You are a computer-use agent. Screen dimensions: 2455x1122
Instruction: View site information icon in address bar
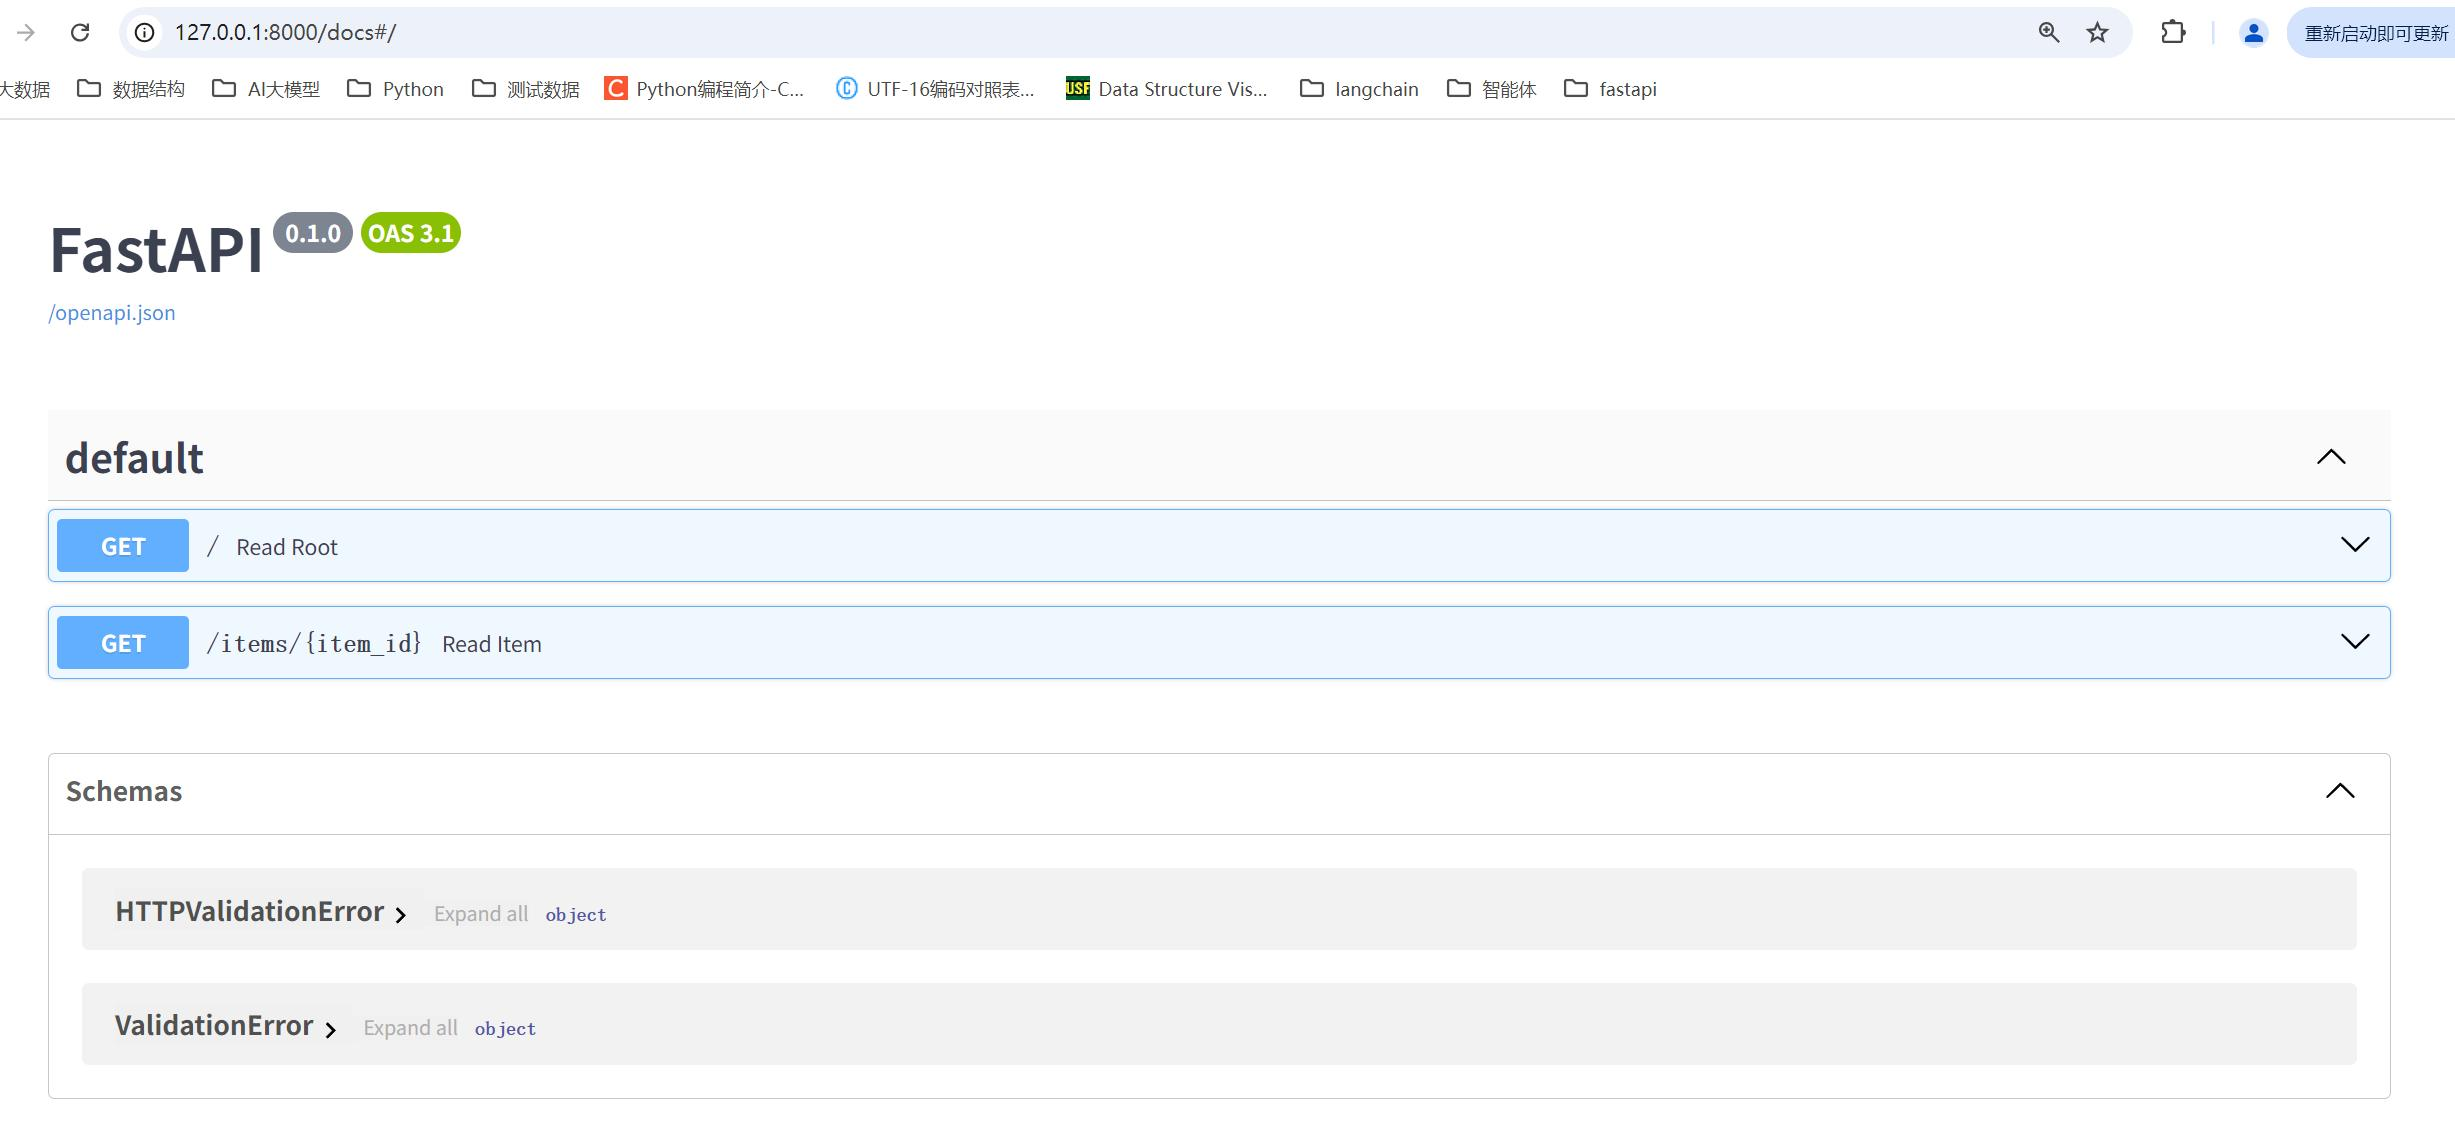click(145, 33)
